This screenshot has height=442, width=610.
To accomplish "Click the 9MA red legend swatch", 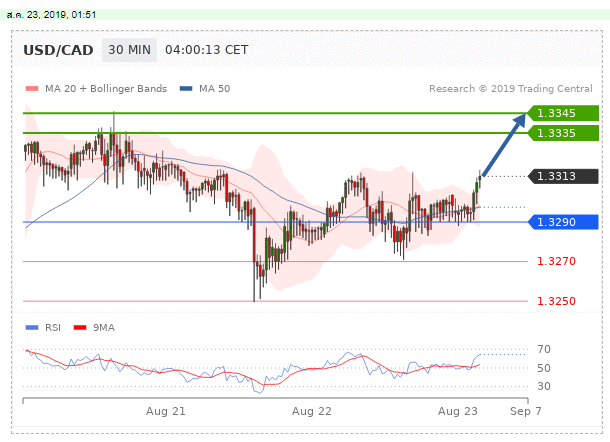I will [80, 328].
